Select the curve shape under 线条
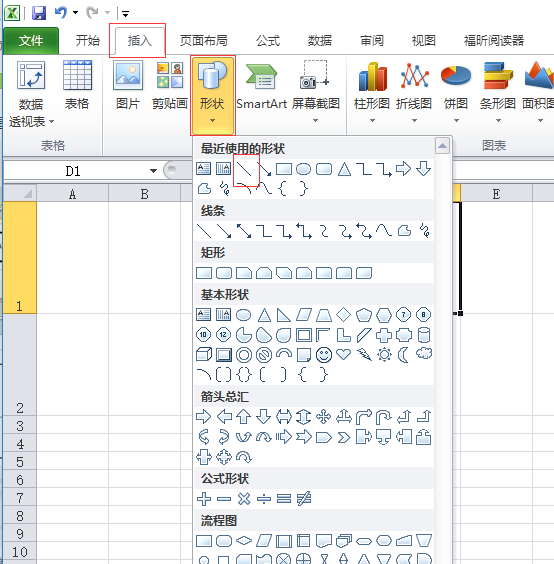The height and width of the screenshot is (564, 554). [x=383, y=231]
